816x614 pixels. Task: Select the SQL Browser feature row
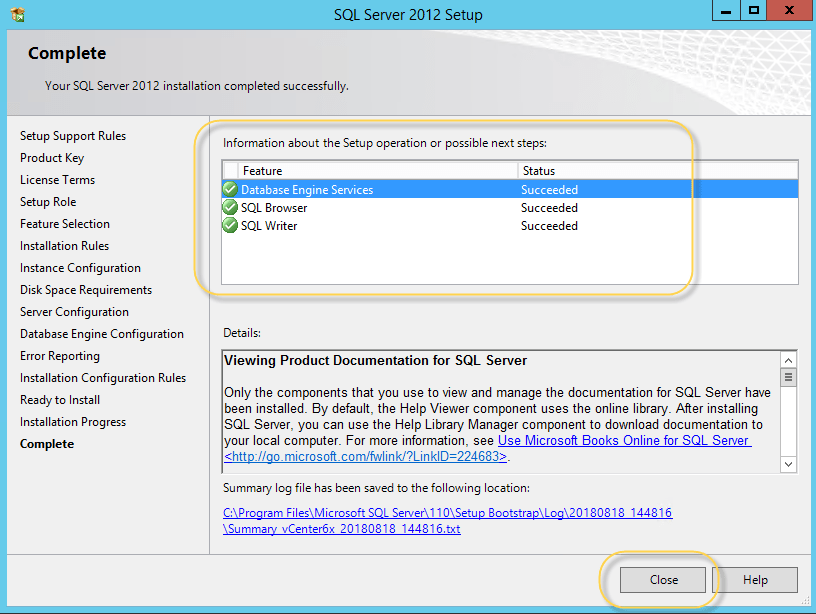tap(274, 208)
